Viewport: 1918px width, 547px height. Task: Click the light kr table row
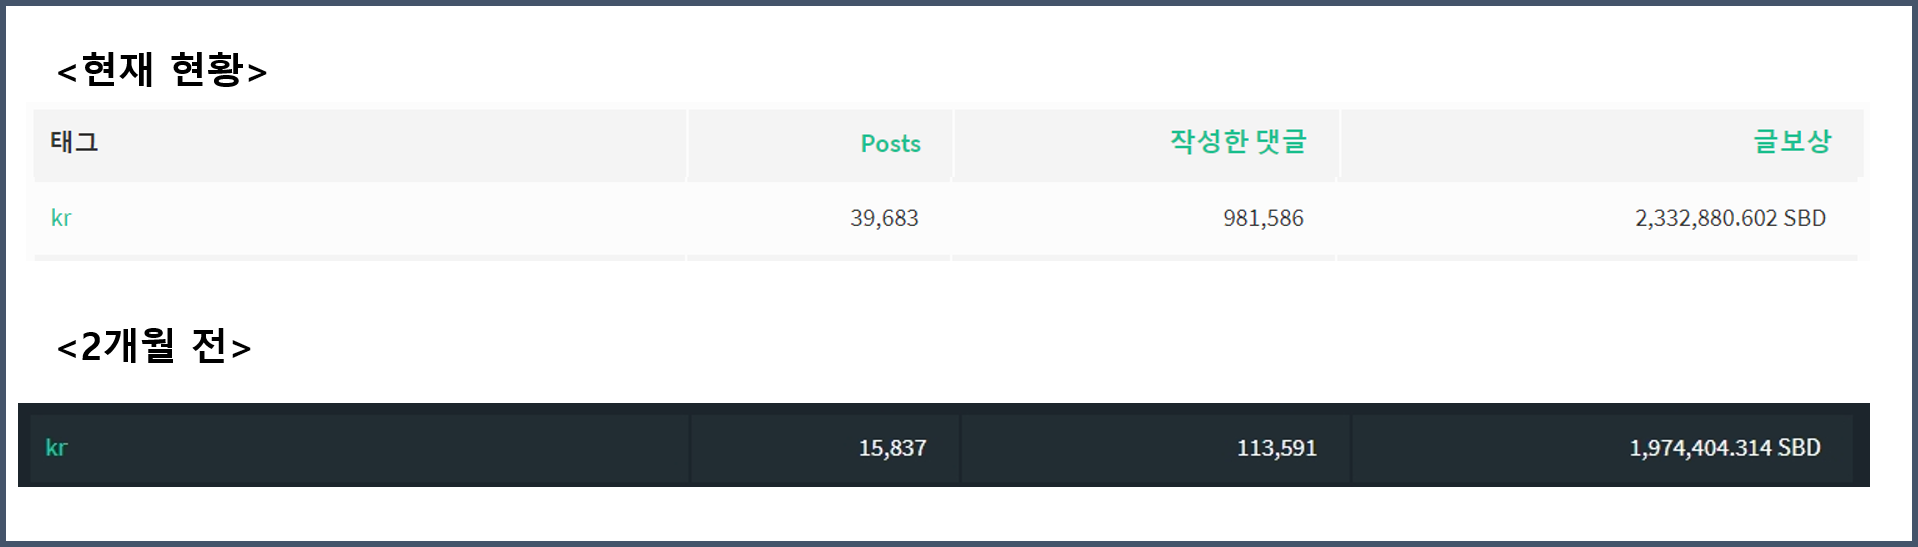[x=946, y=219]
